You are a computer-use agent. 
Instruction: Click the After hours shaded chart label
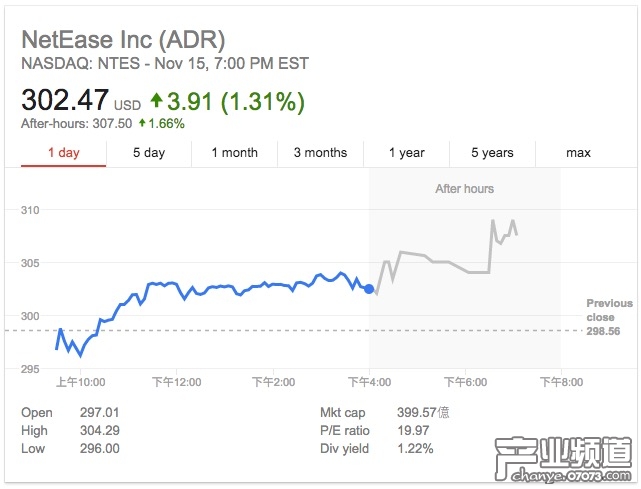click(464, 188)
